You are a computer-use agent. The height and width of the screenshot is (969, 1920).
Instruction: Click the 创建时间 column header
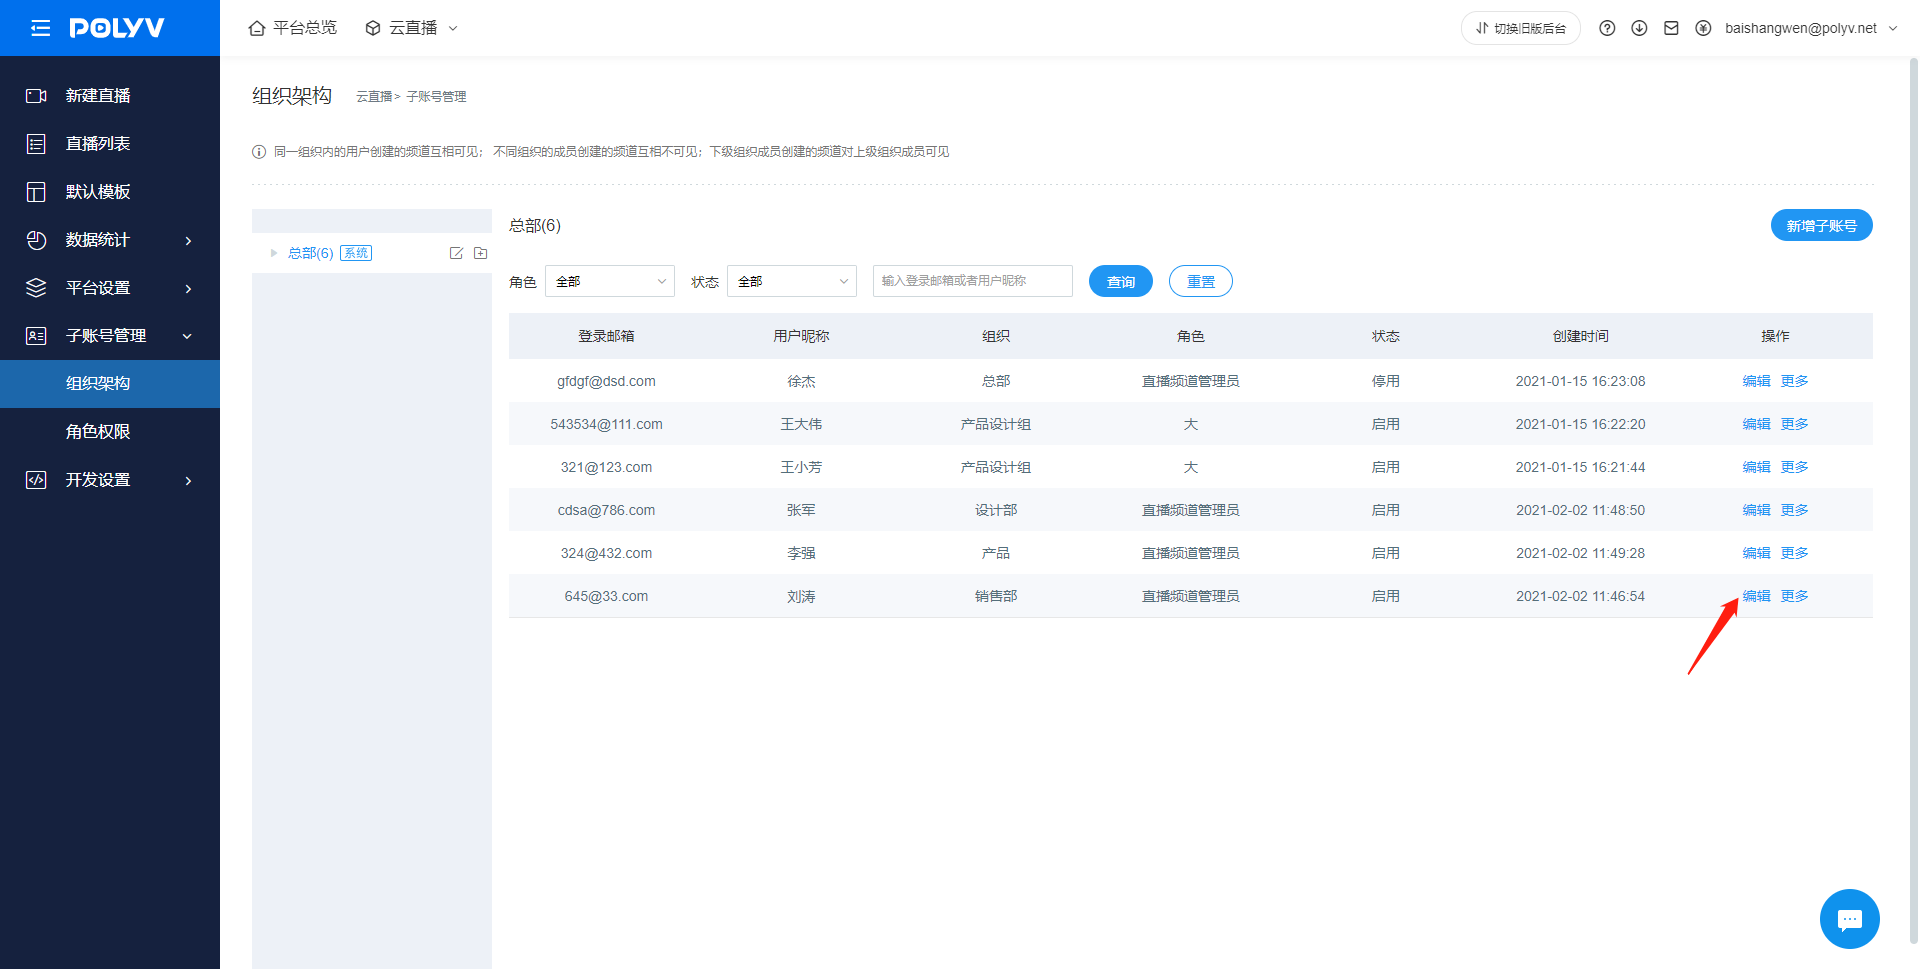pyautogui.click(x=1580, y=336)
